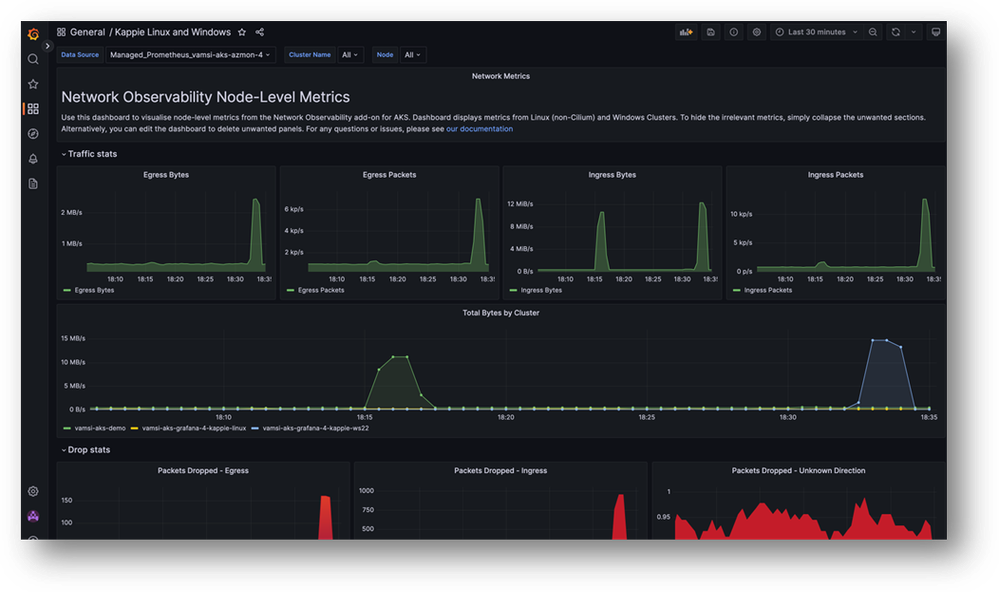Click the Egress Packets panel title

click(389, 175)
